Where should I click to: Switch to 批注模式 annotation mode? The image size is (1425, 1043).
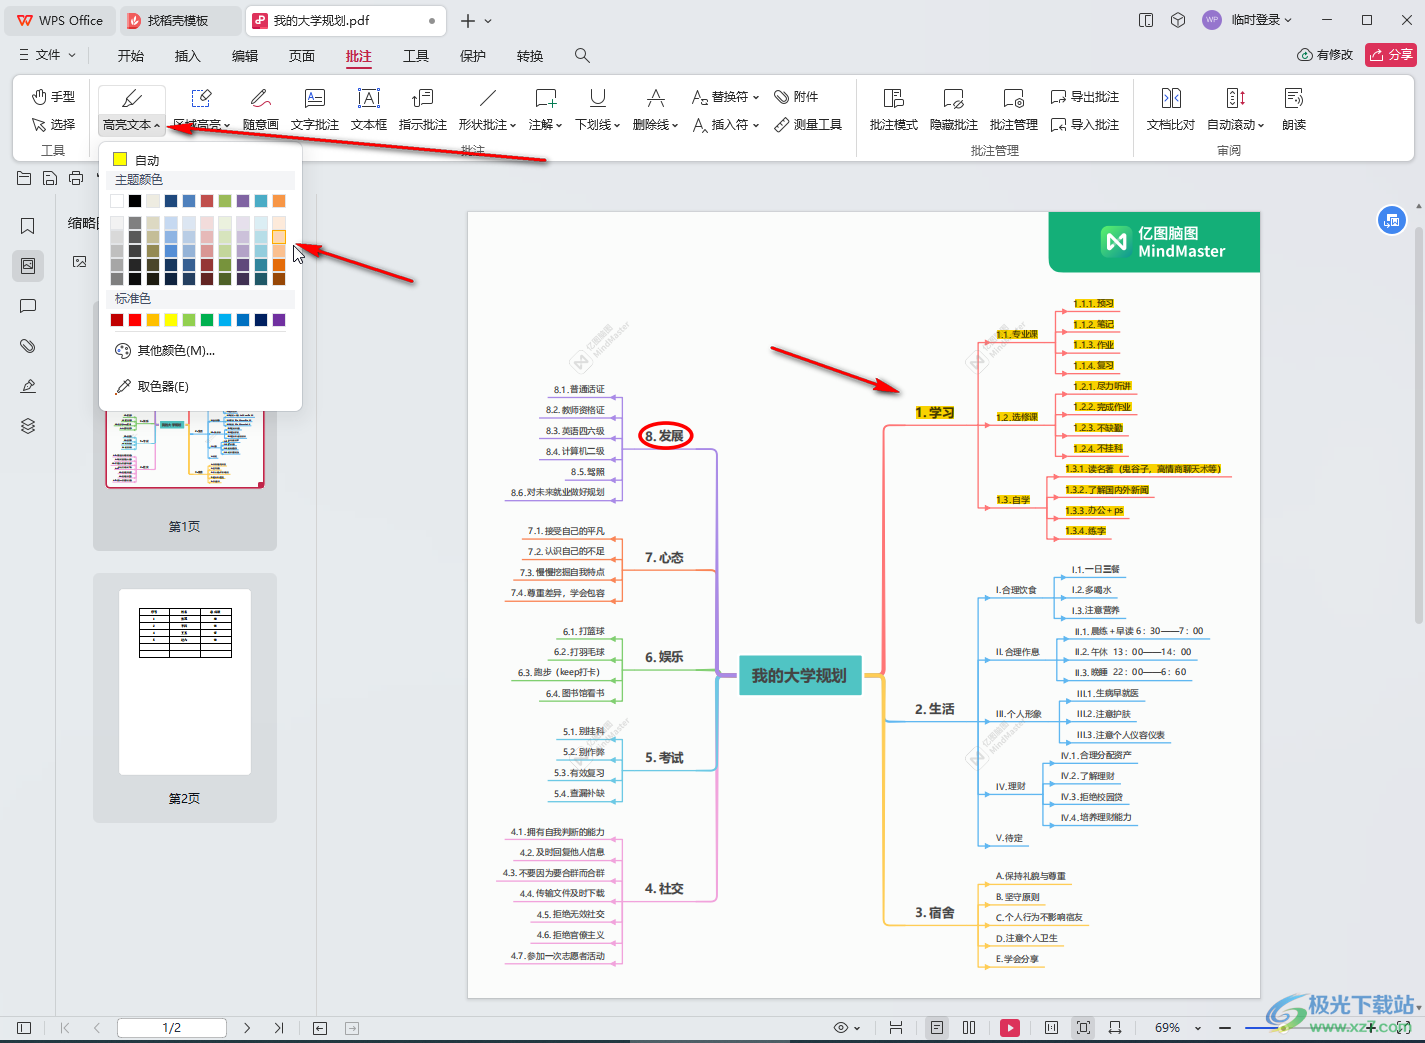[894, 110]
